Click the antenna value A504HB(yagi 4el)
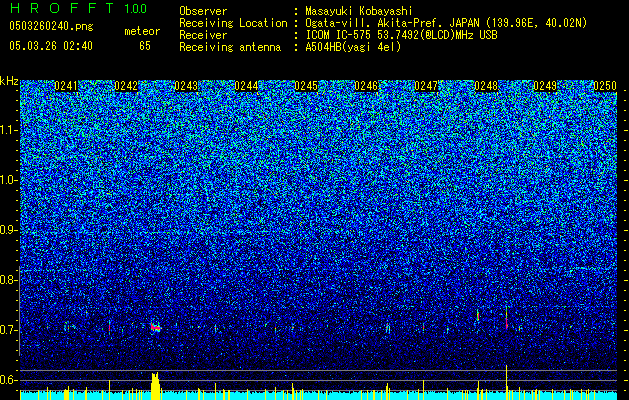 click(353, 47)
